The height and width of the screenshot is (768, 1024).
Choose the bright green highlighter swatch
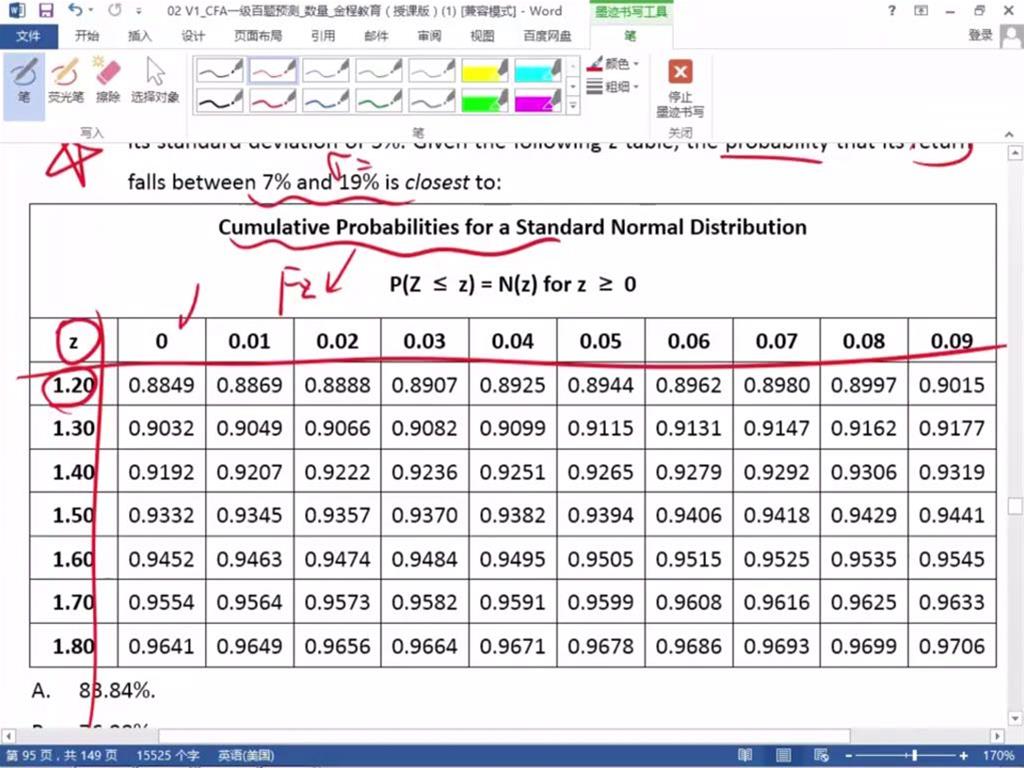tap(485, 101)
